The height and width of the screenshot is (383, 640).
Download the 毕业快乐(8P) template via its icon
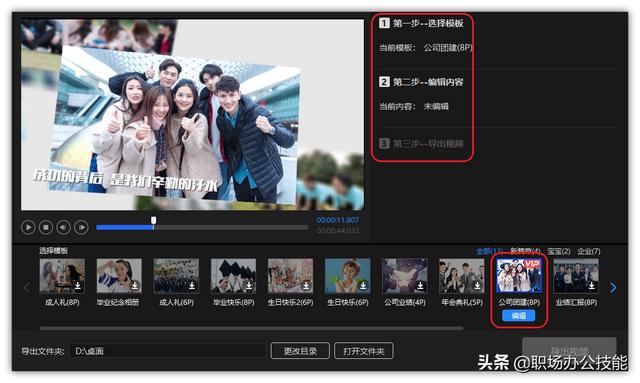(249, 286)
